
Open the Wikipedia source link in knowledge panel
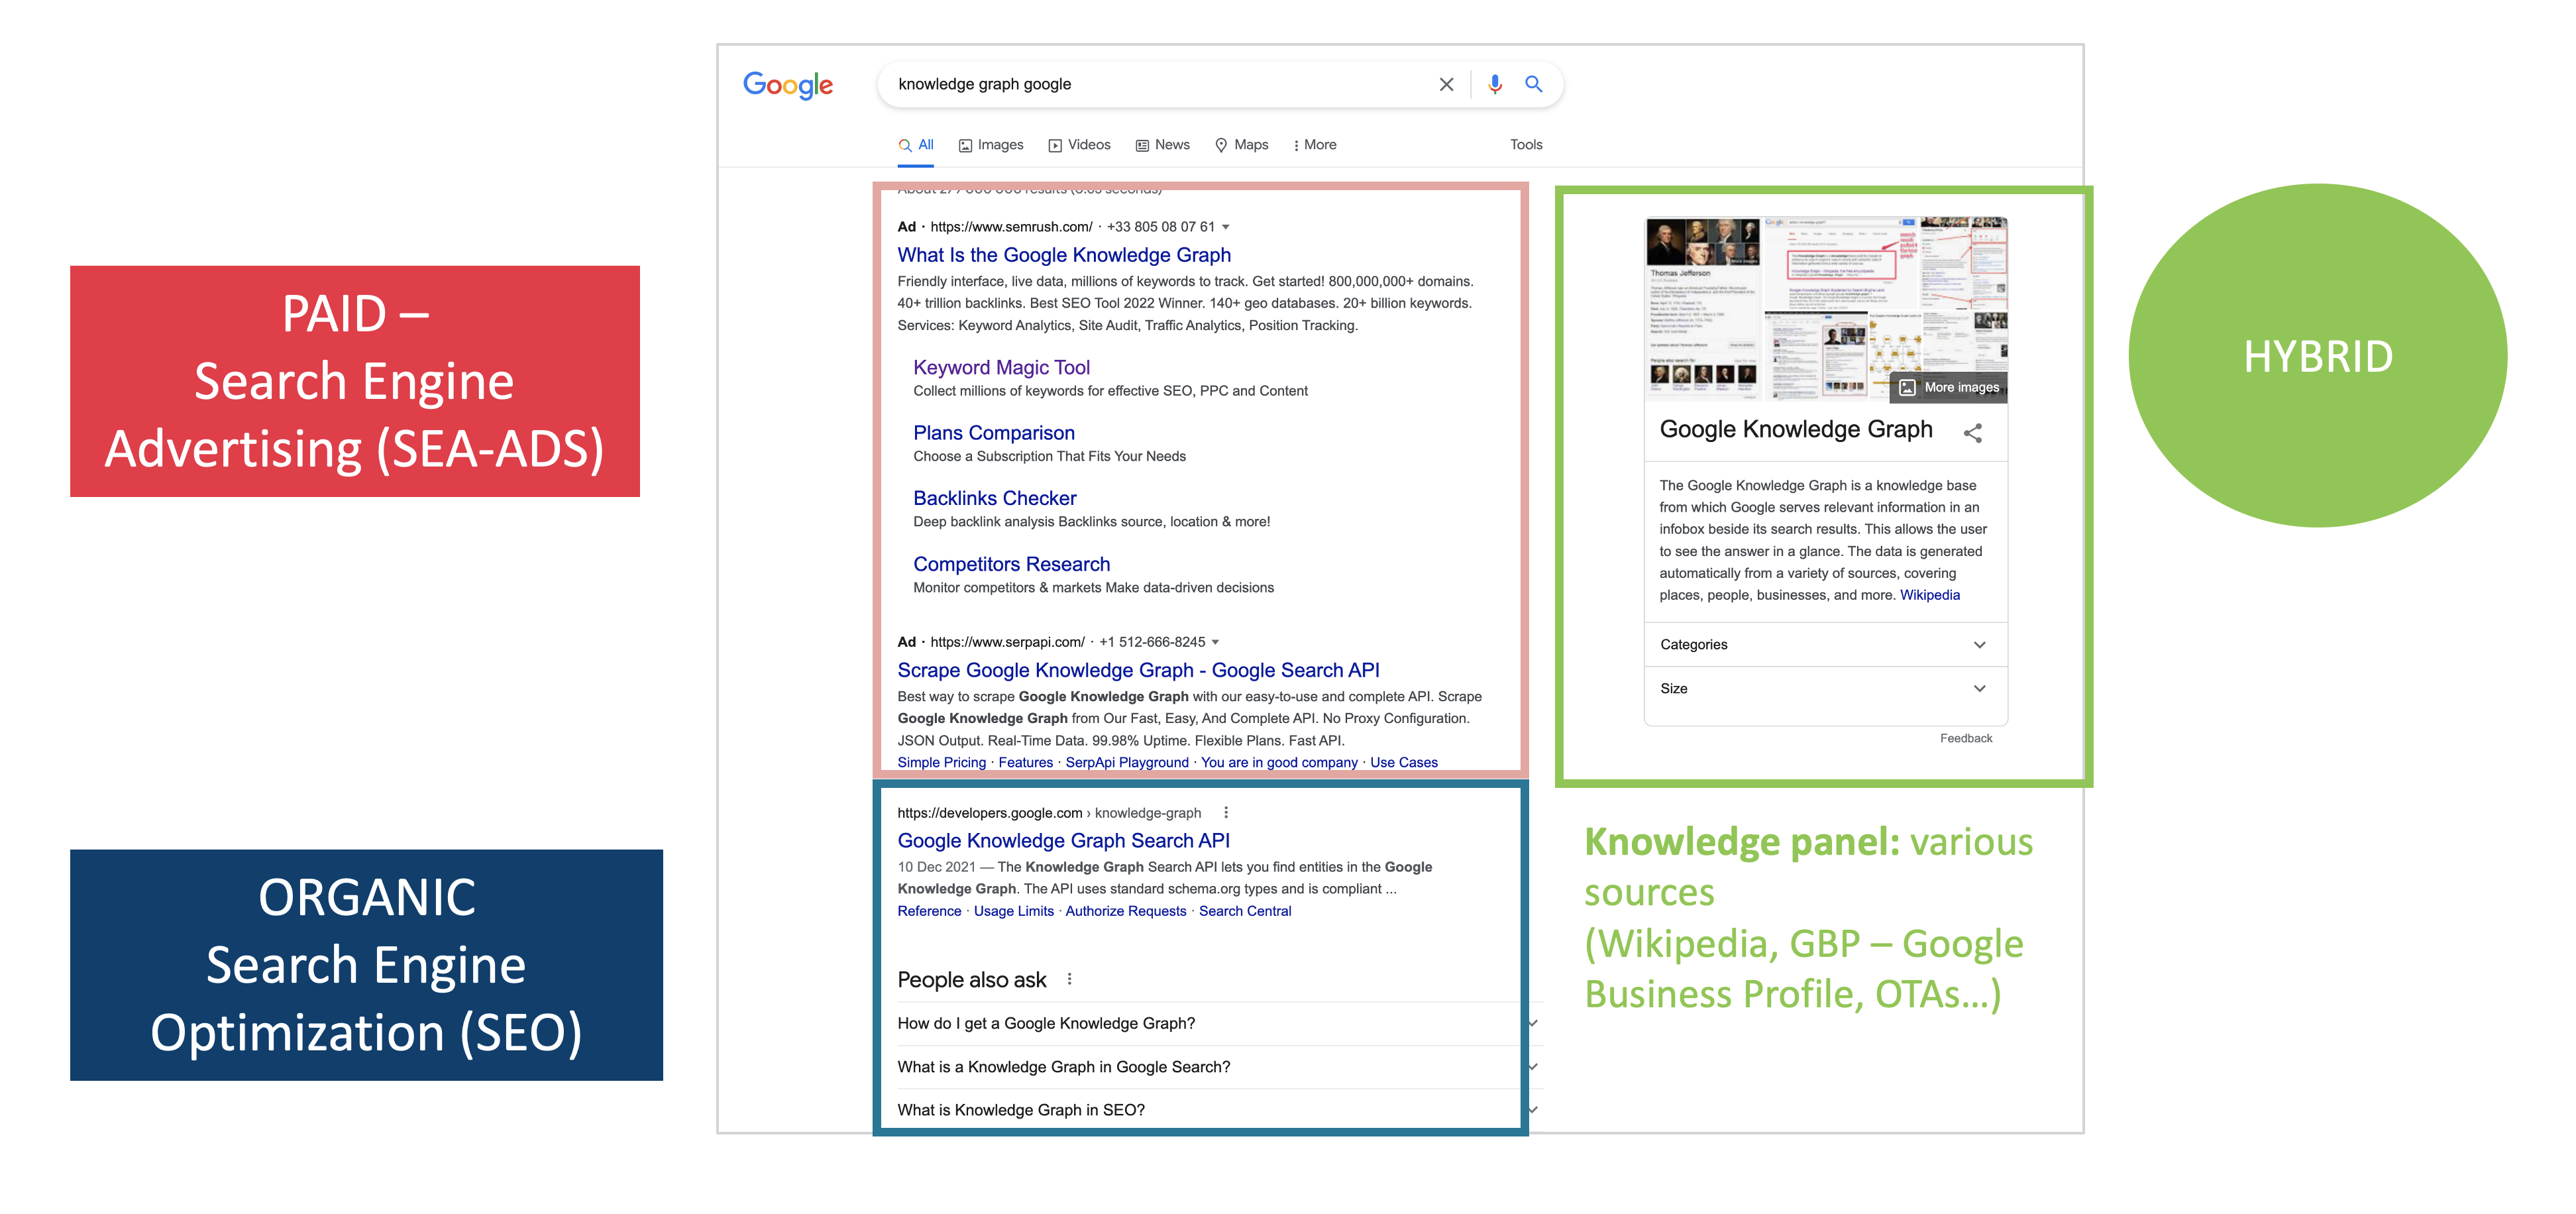(x=1930, y=595)
